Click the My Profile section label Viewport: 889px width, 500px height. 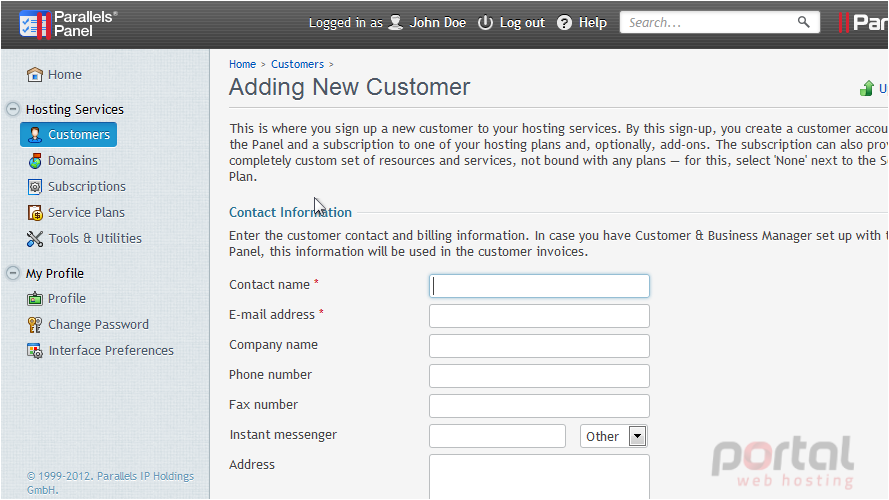click(55, 273)
